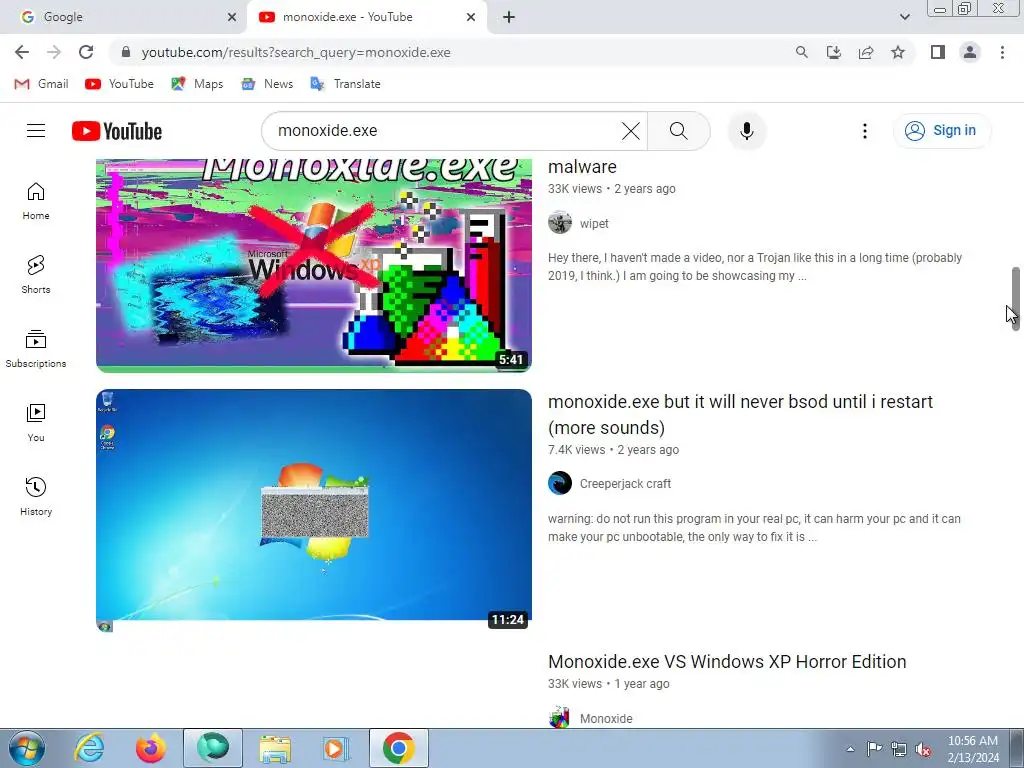The width and height of the screenshot is (1024, 768).
Task: Close the monoxide.exe YouTube tab
Action: pos(471,17)
